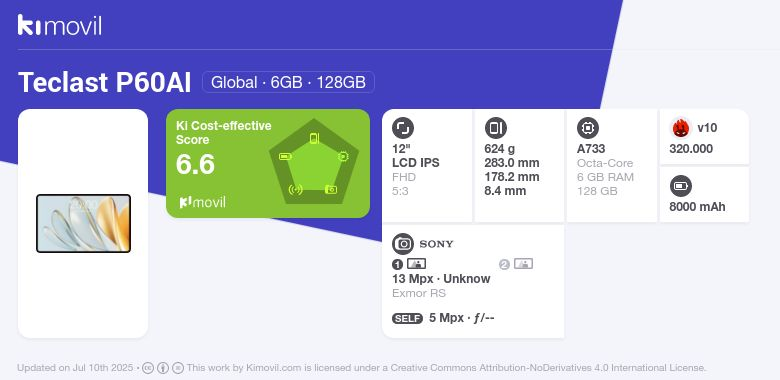This screenshot has width=780, height=380.
Task: Click the processor chip icon above A733
Action: click(x=588, y=128)
